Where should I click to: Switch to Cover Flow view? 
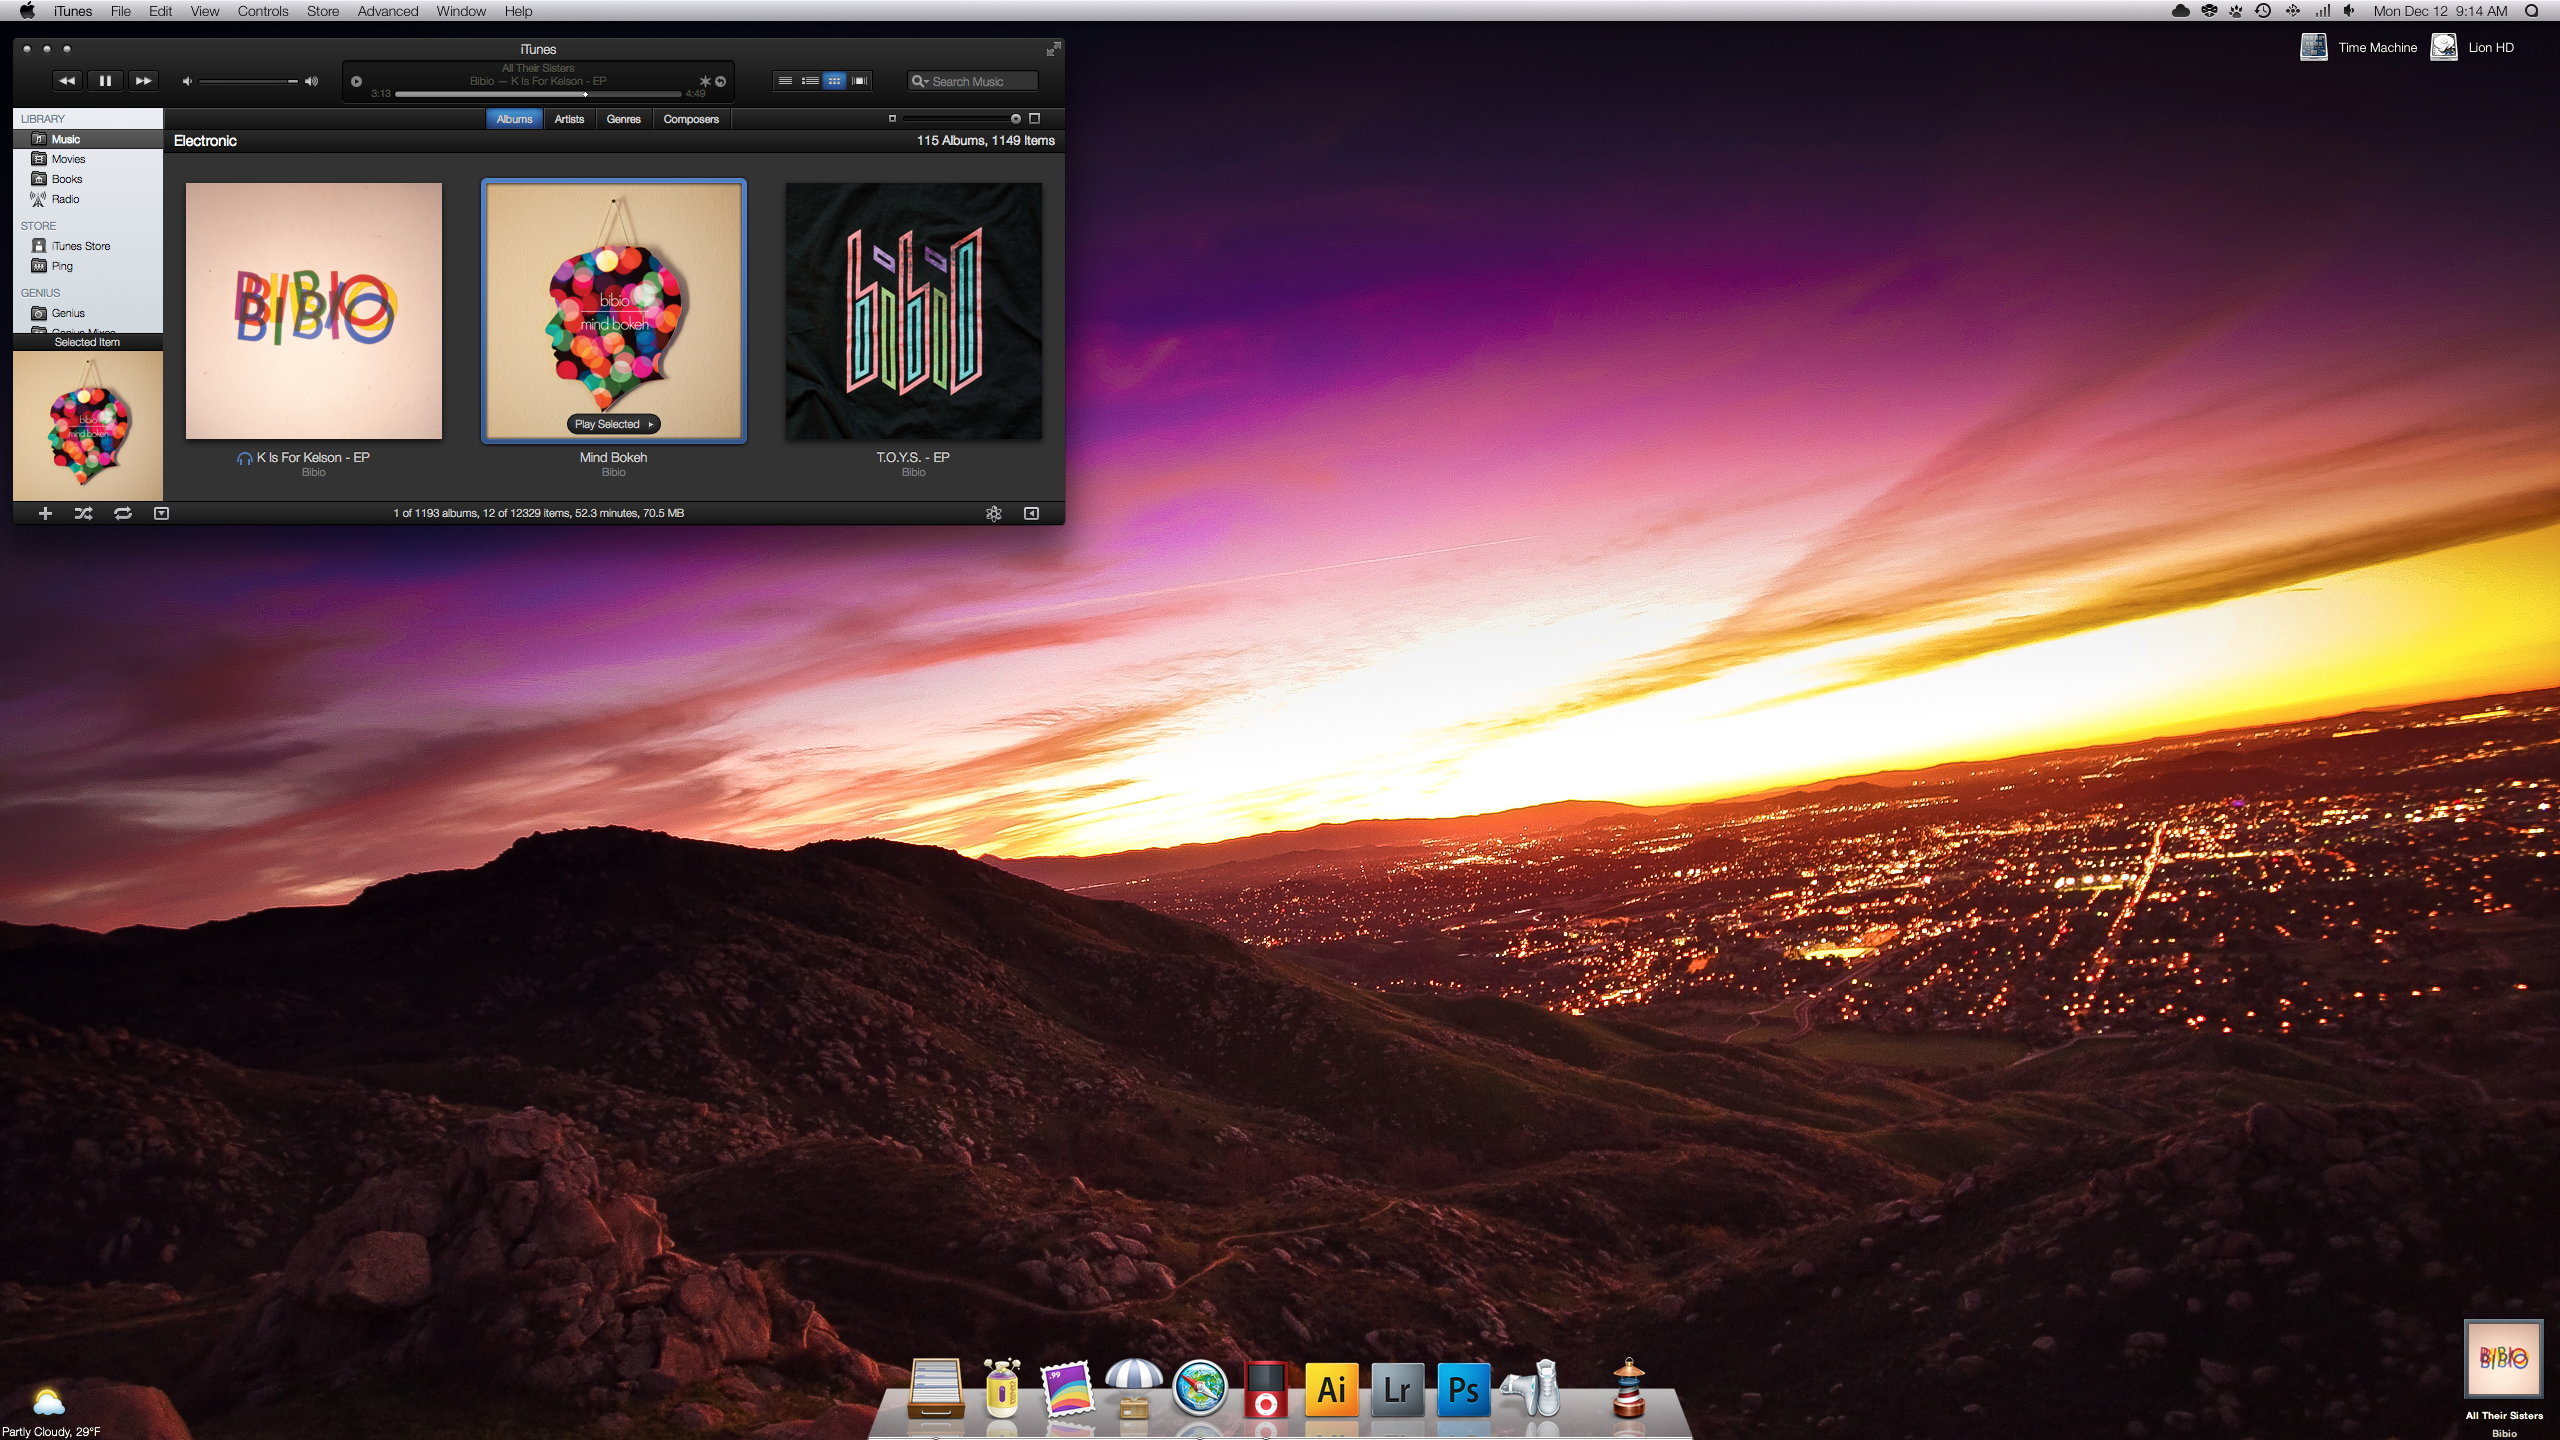coord(859,81)
